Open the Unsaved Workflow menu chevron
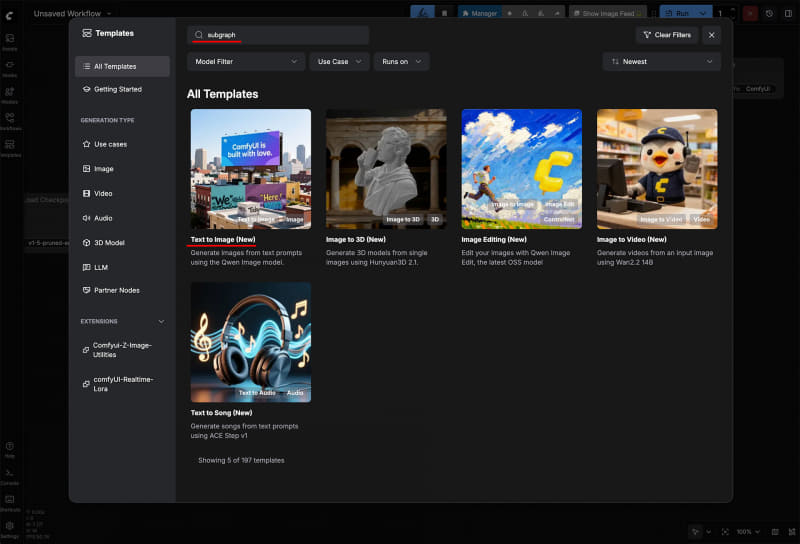 tap(109, 14)
